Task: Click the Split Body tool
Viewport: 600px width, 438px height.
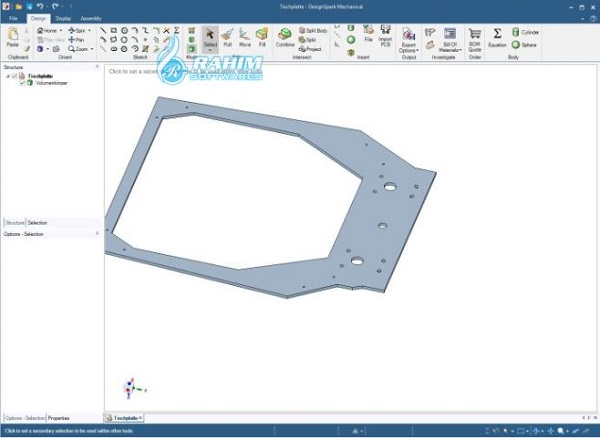Action: 313,30
